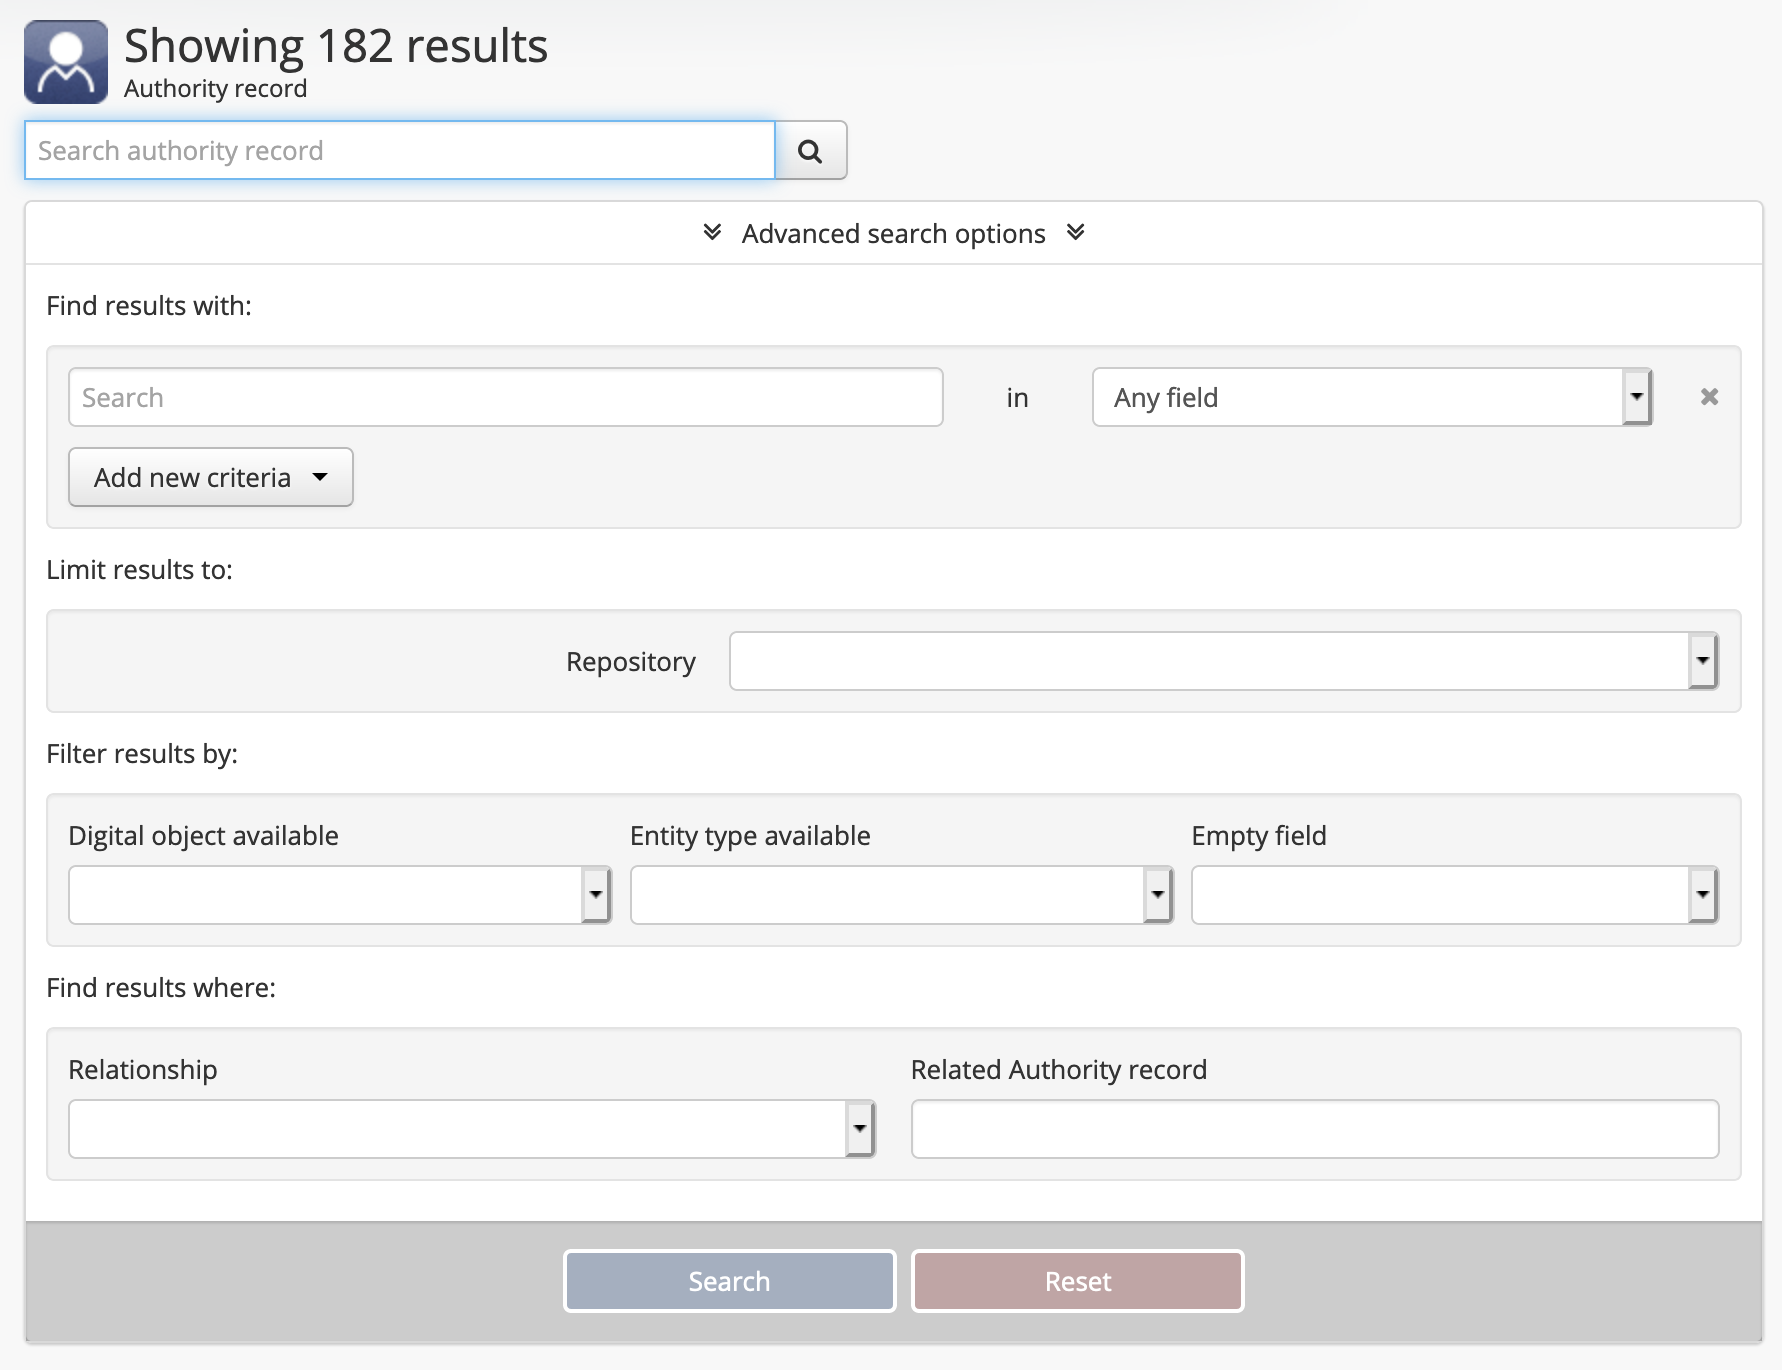Open the Digital object available dropdown
The image size is (1782, 1370).
click(x=339, y=895)
